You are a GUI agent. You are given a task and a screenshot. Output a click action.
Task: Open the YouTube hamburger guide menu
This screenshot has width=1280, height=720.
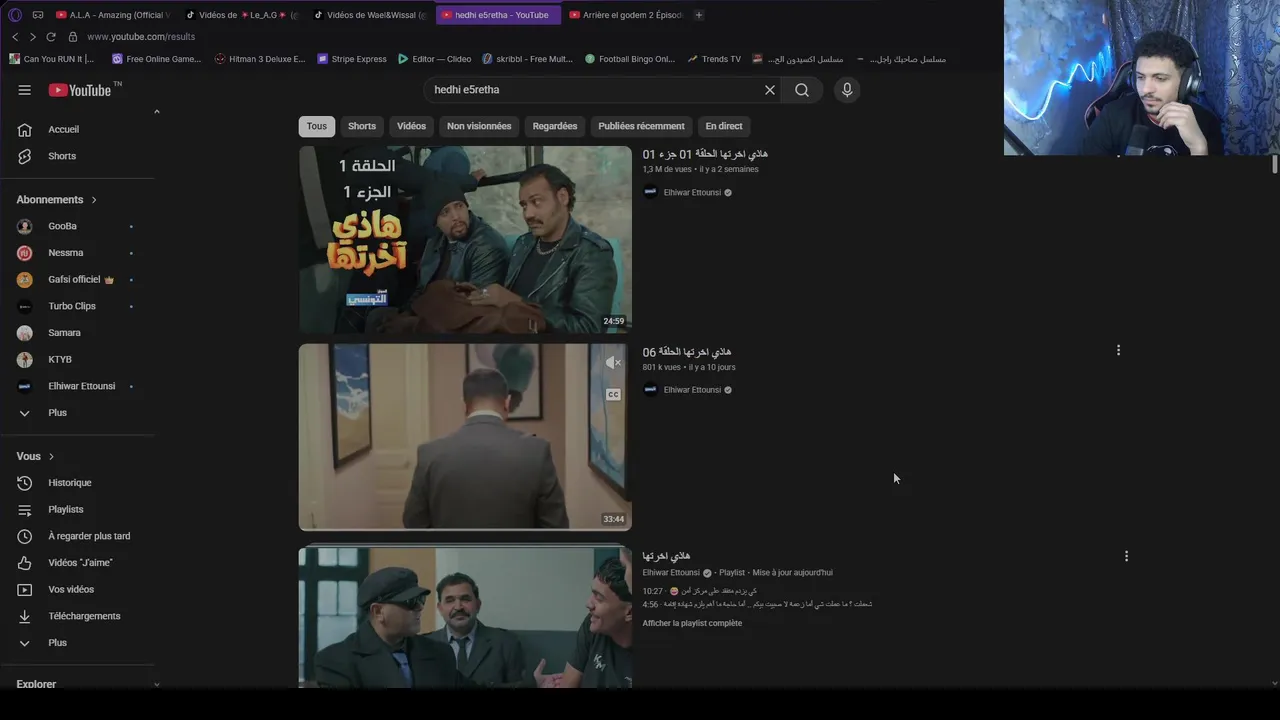[x=24, y=90]
